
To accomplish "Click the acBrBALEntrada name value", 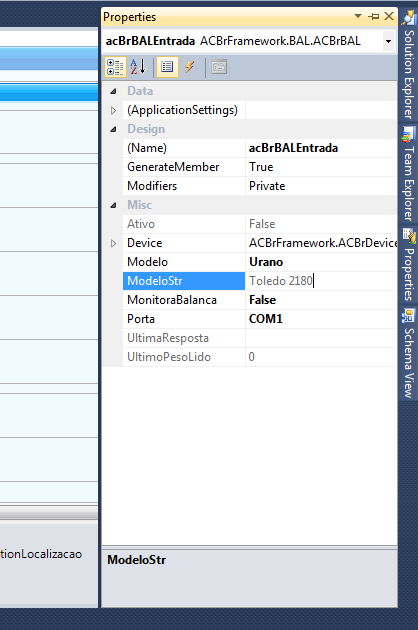I will 321,148.
